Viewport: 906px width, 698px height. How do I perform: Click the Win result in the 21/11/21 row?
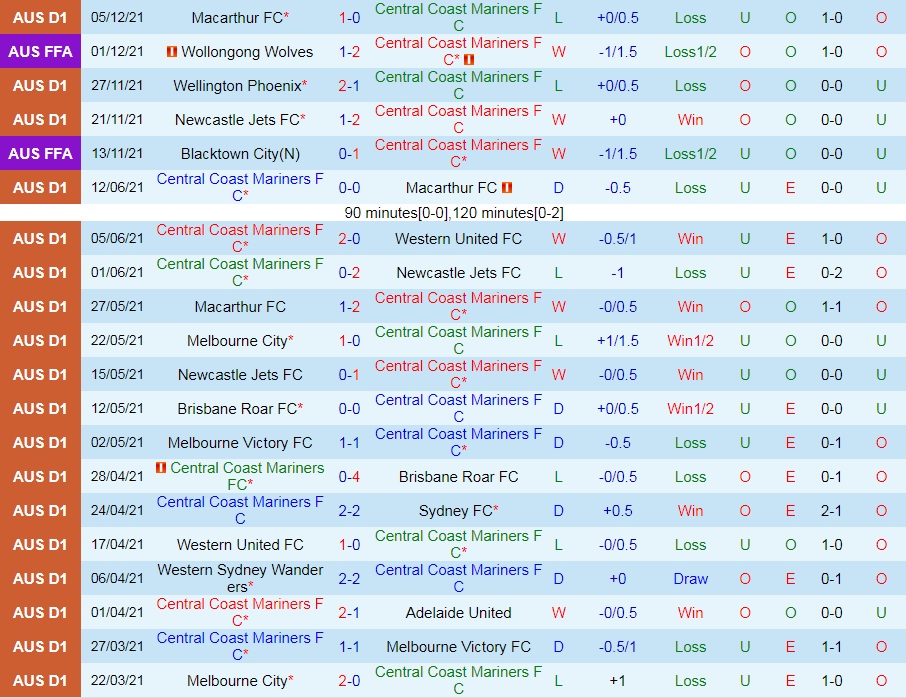690,120
